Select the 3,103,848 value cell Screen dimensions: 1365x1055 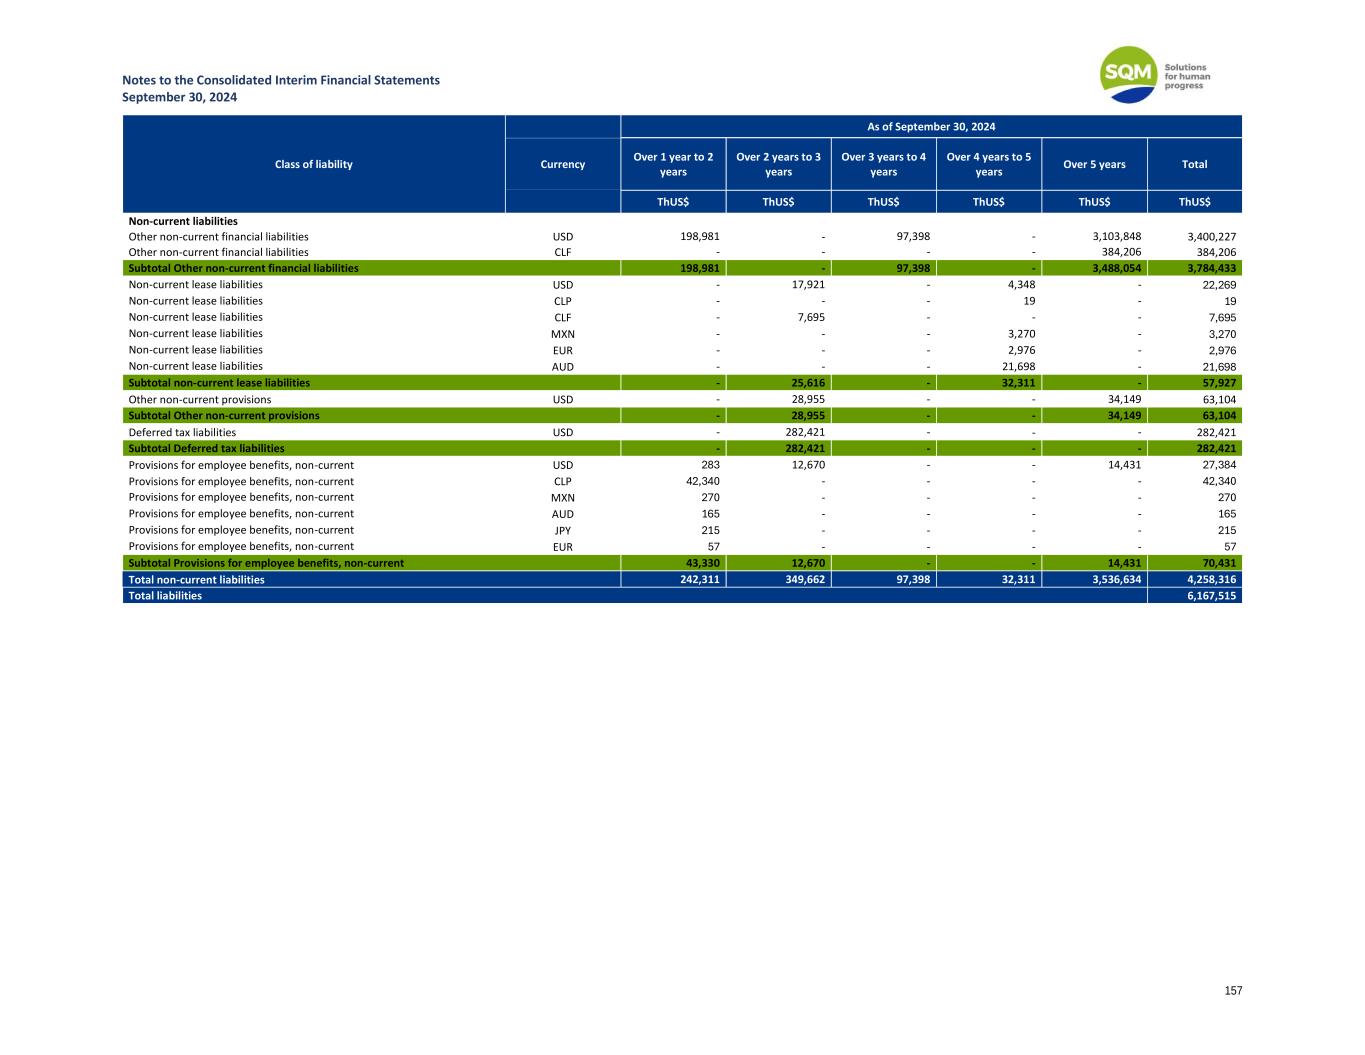point(1116,237)
